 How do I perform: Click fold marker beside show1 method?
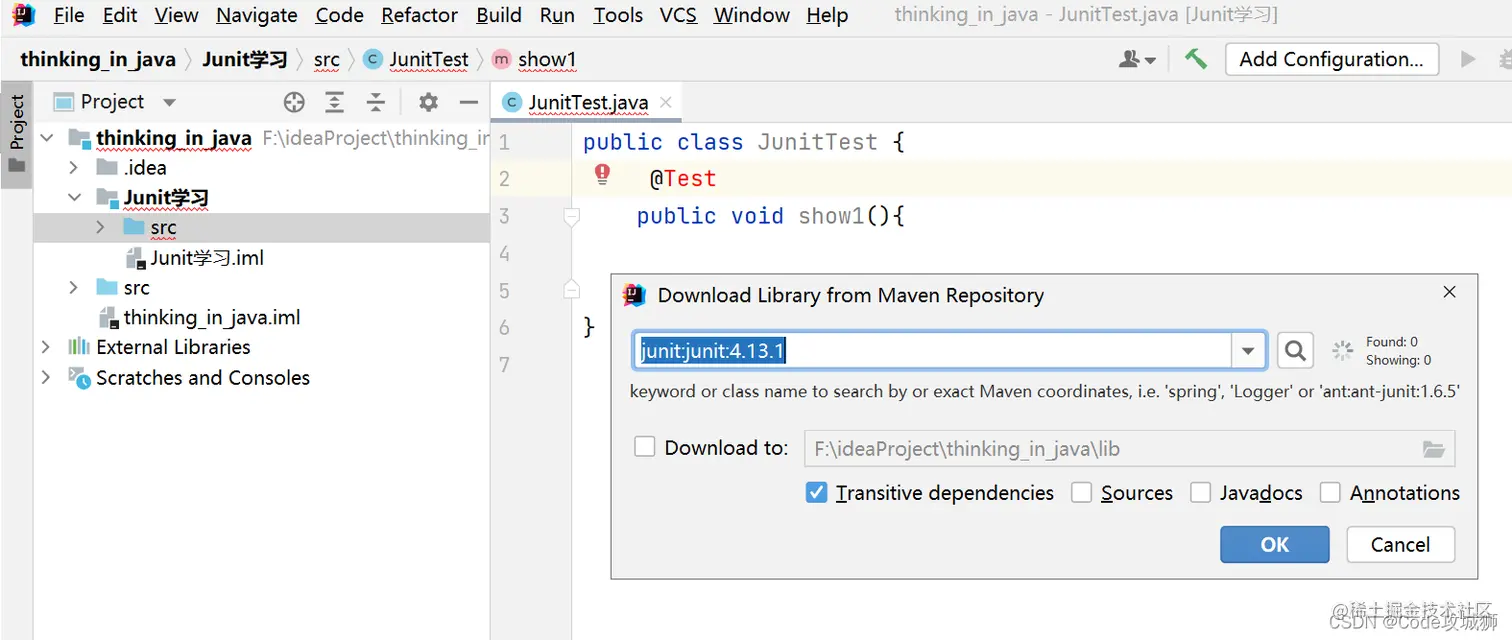click(571, 216)
